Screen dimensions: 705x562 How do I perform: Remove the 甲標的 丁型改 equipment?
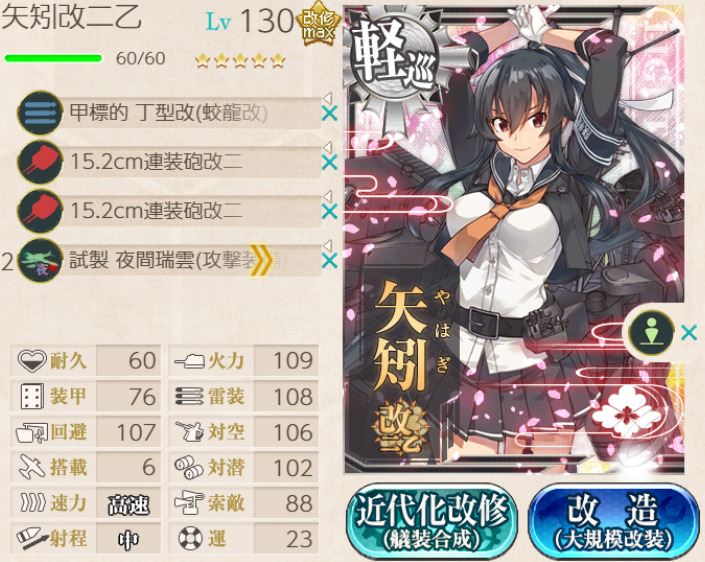[330, 114]
